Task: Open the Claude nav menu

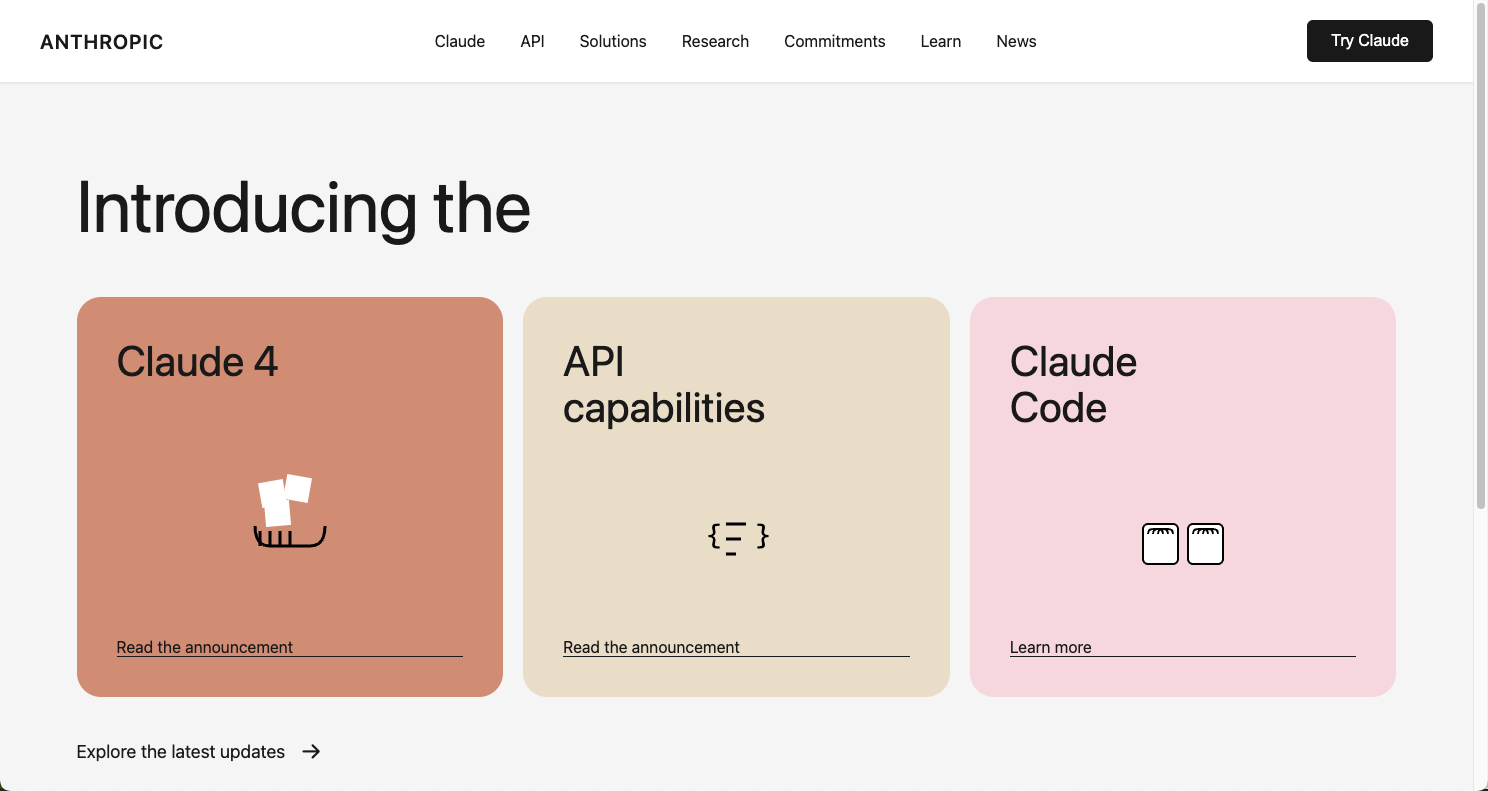Action: [x=460, y=41]
